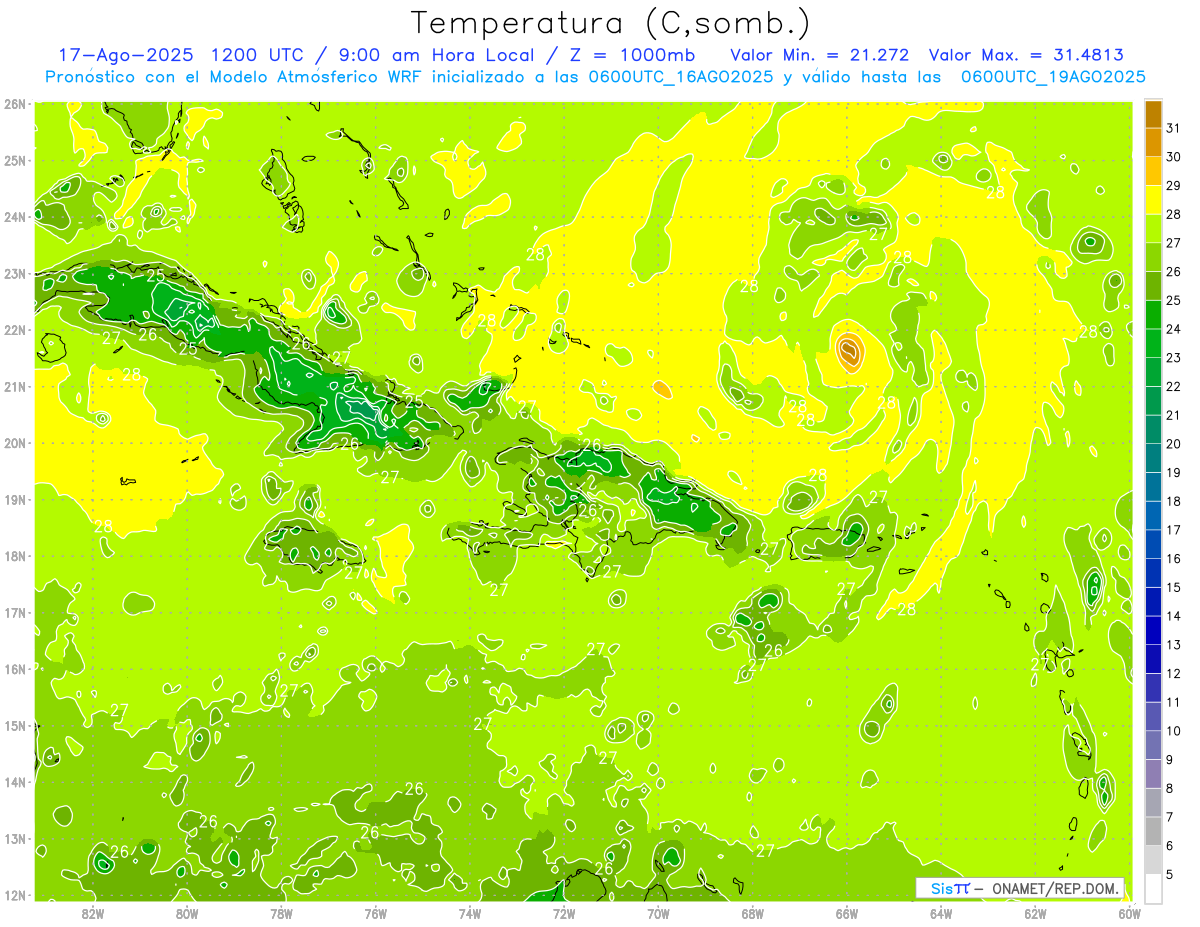1200x927 pixels.
Task: Click the legend swatch between 24 and 25
Action: 1153,315
